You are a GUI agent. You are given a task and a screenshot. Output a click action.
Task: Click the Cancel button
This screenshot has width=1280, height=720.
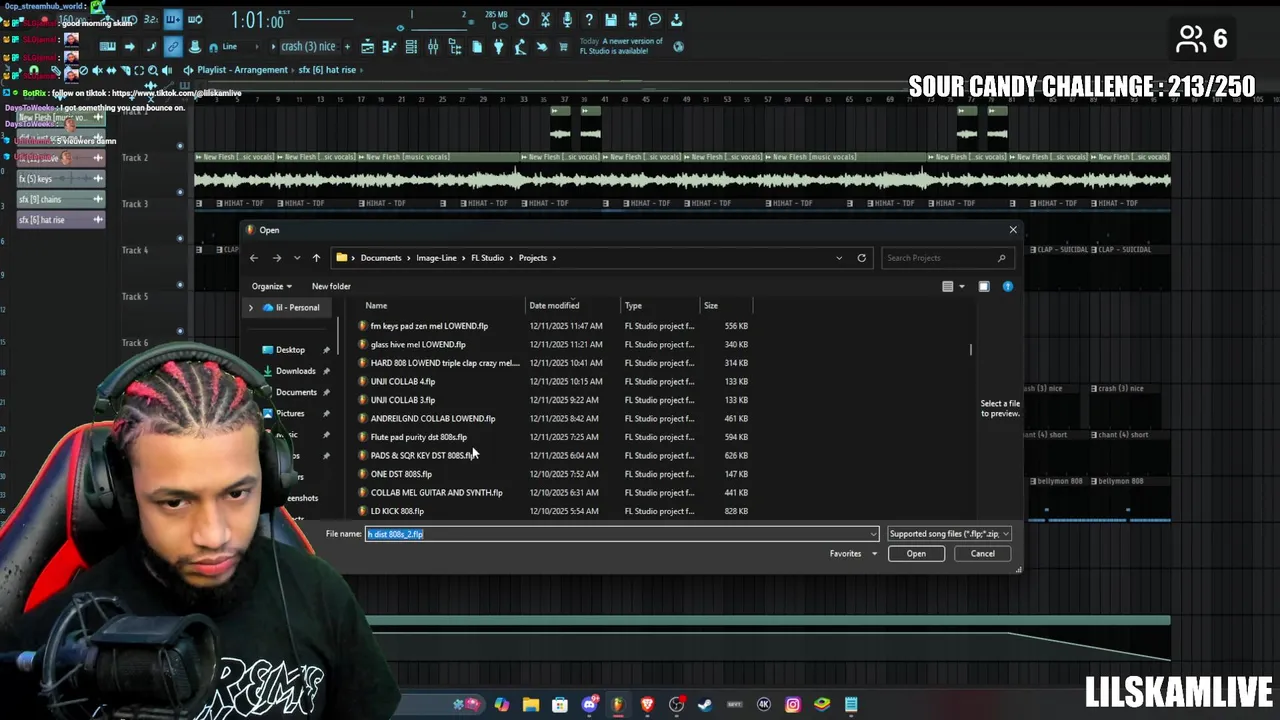click(x=982, y=554)
